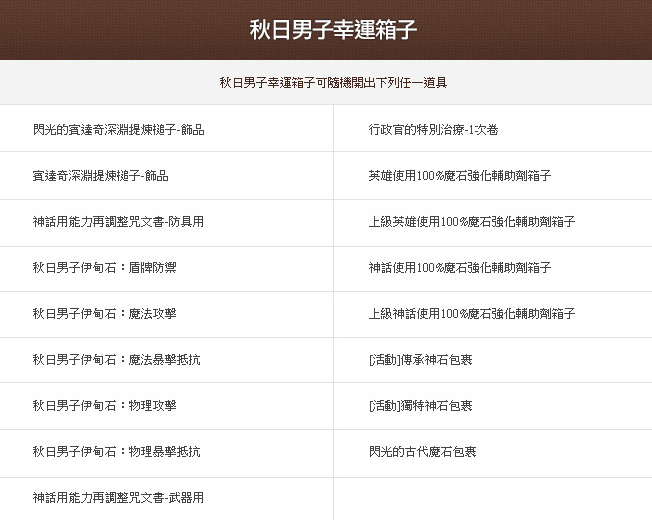Click 英雄使用100%魔石強化輔助劑箱子 (non-上級)
This screenshot has width=652, height=520.
click(459, 176)
